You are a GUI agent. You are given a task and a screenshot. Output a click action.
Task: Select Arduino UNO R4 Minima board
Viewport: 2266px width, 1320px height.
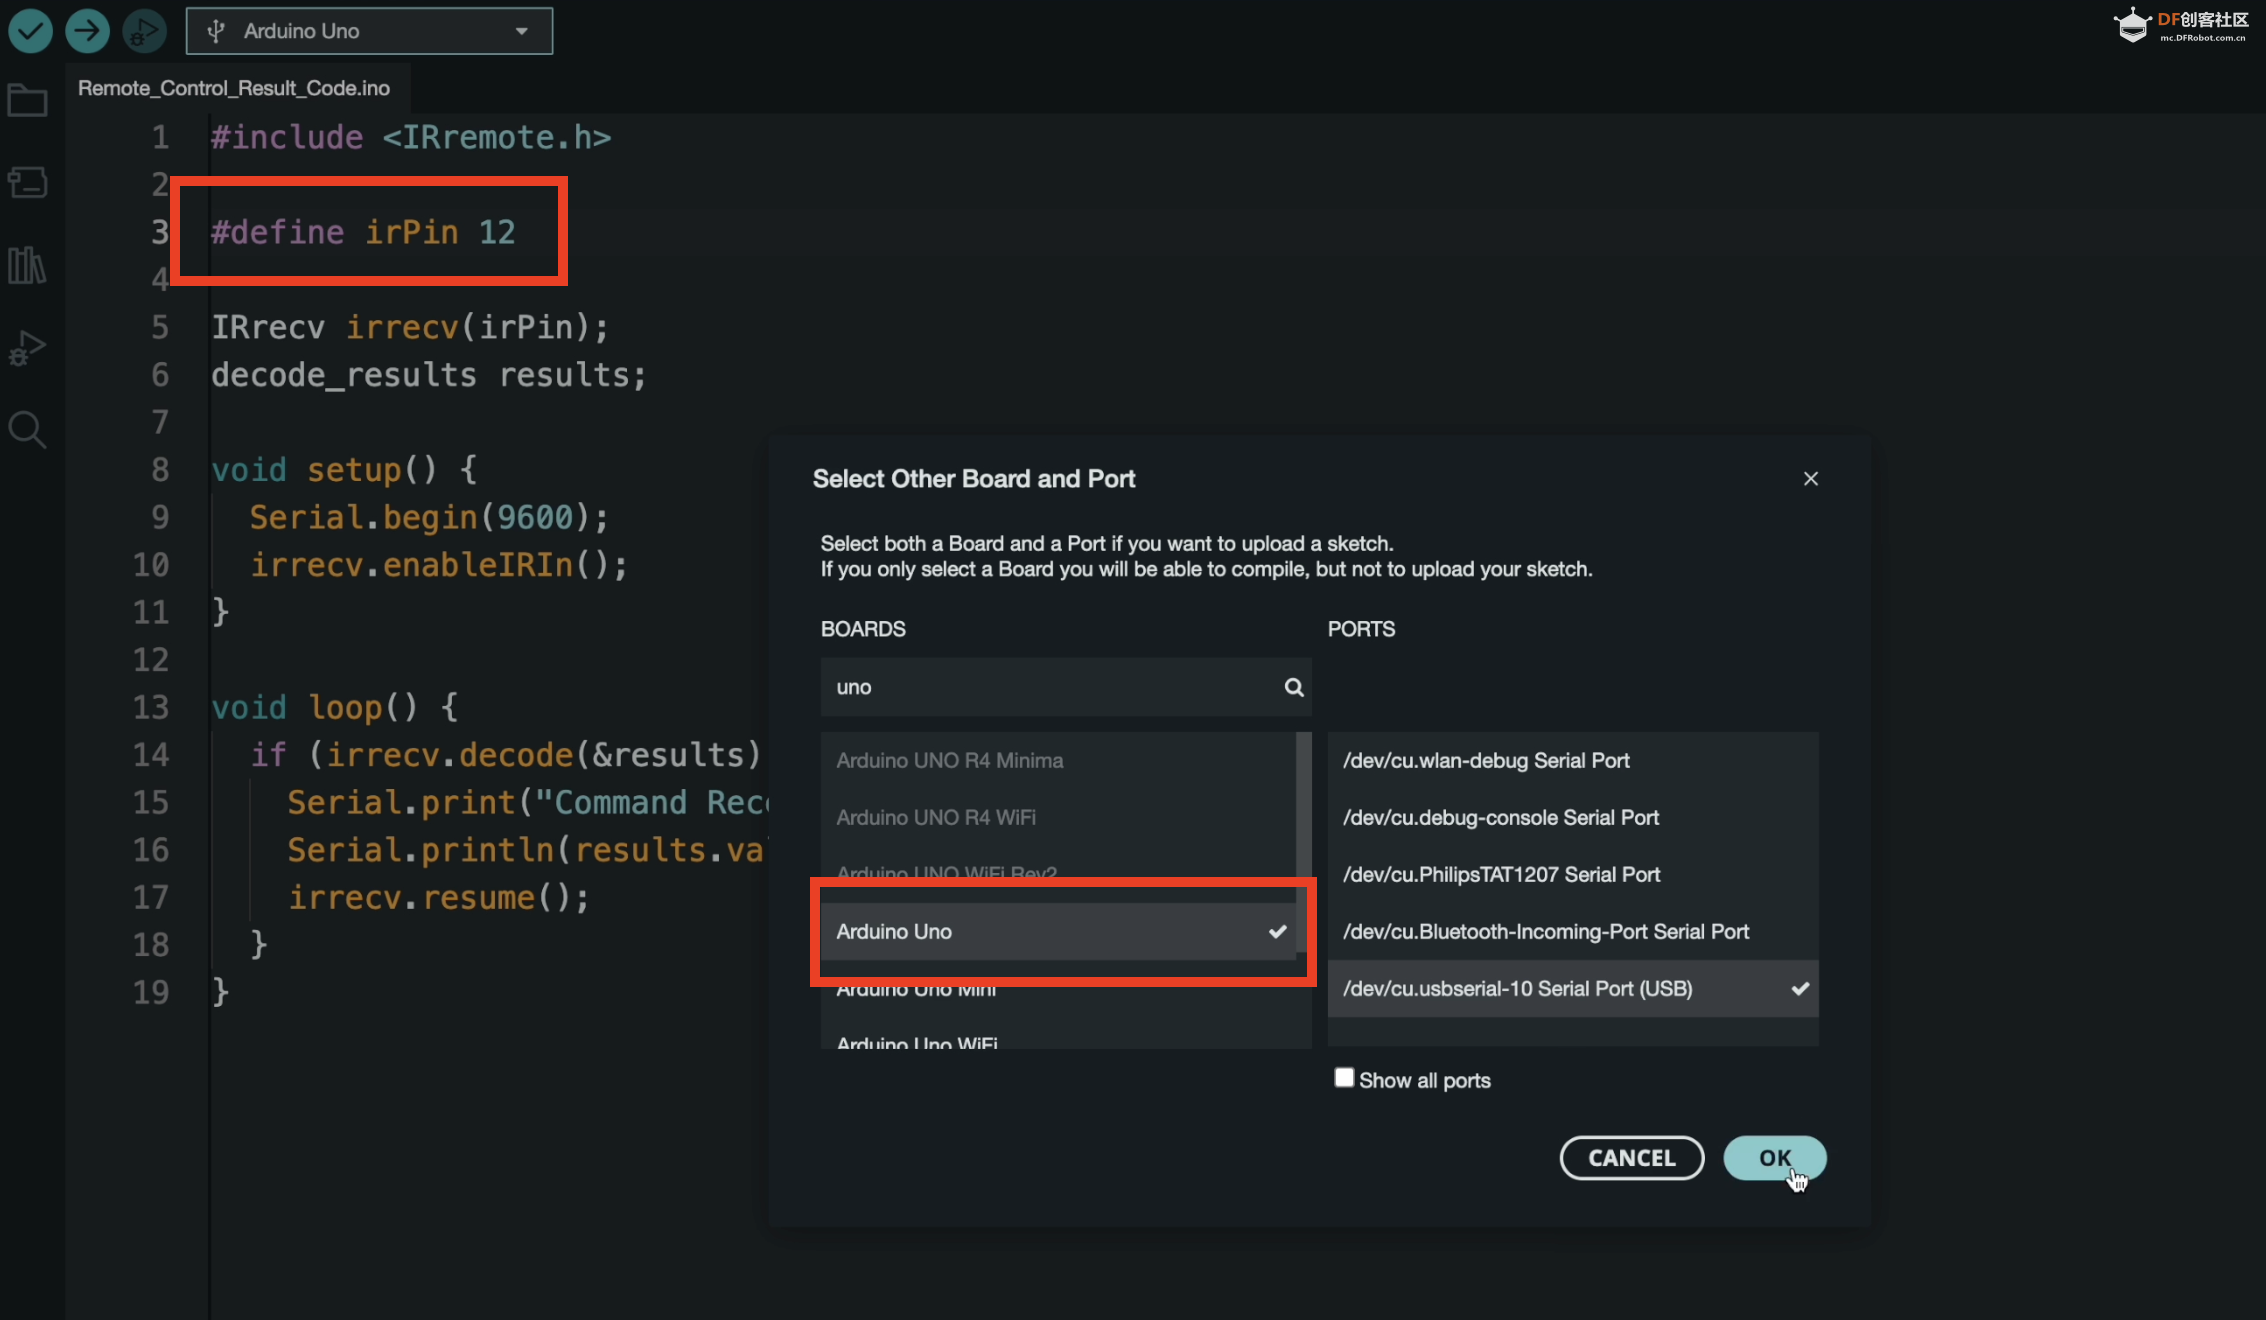point(1058,761)
